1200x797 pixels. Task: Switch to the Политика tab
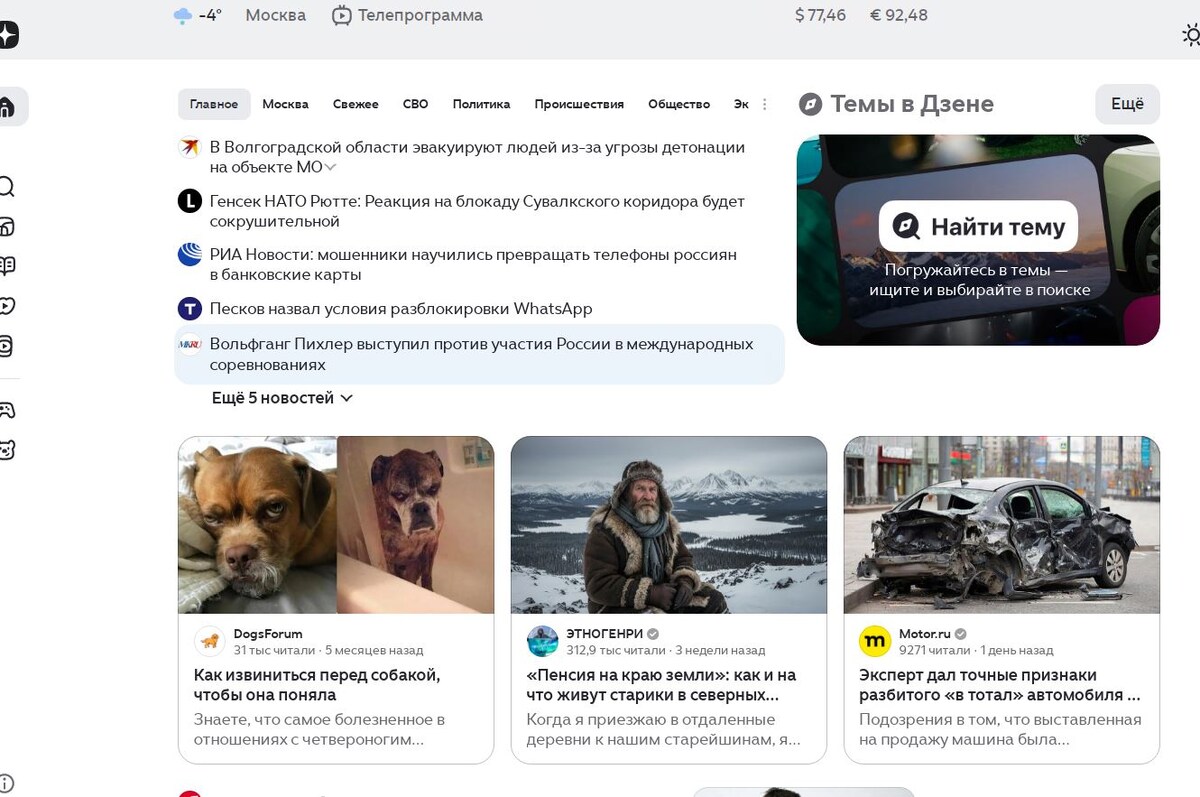pos(481,103)
